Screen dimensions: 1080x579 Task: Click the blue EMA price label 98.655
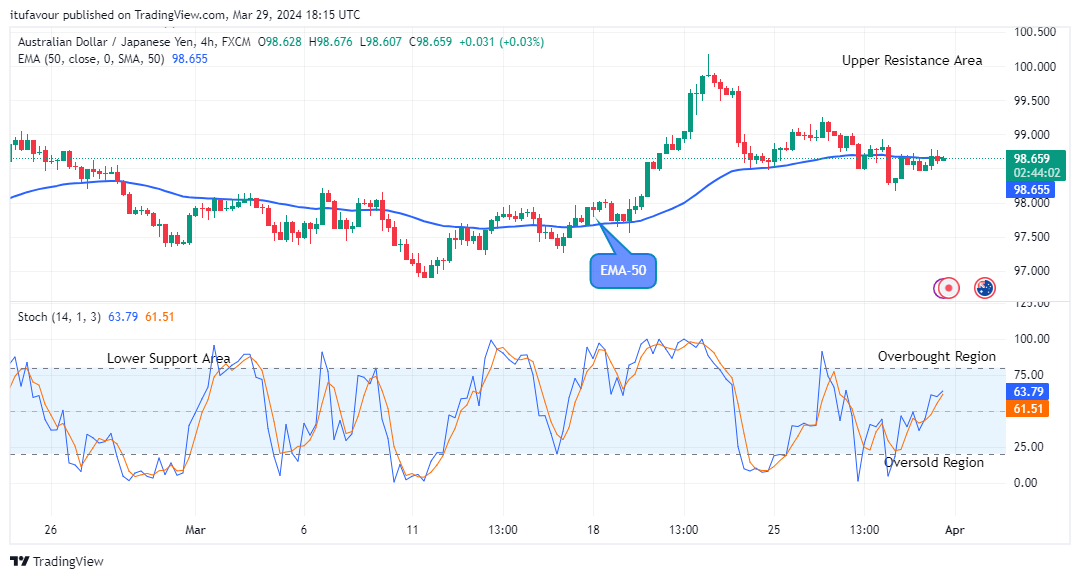point(1031,190)
